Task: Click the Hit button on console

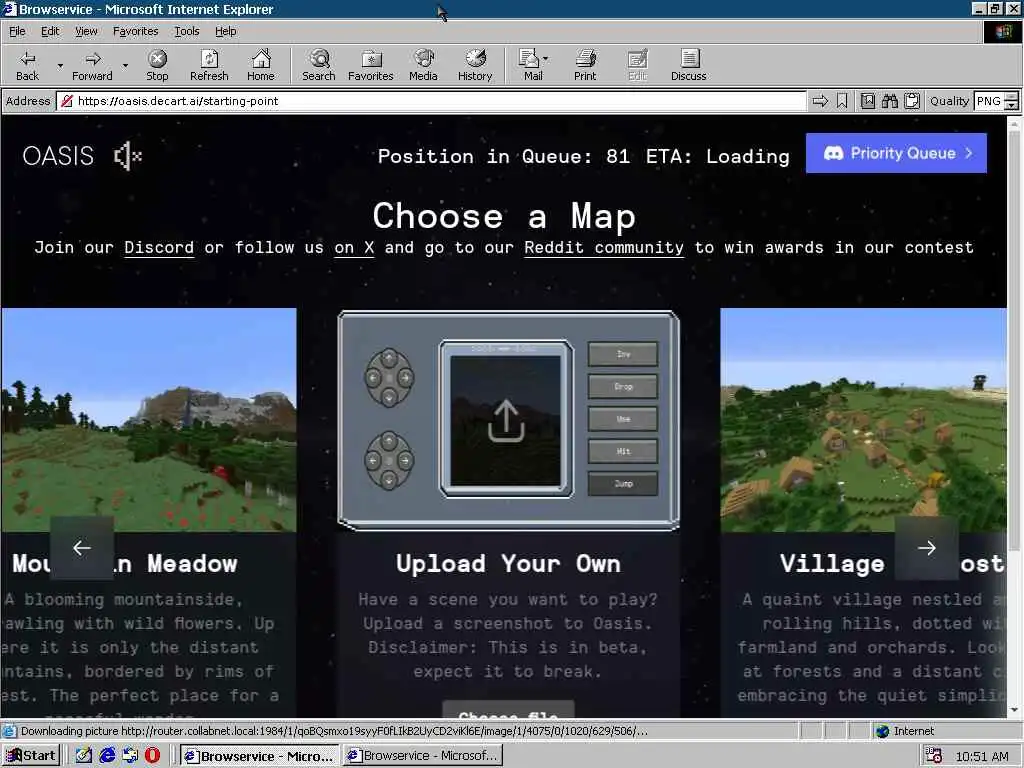Action: 623,451
